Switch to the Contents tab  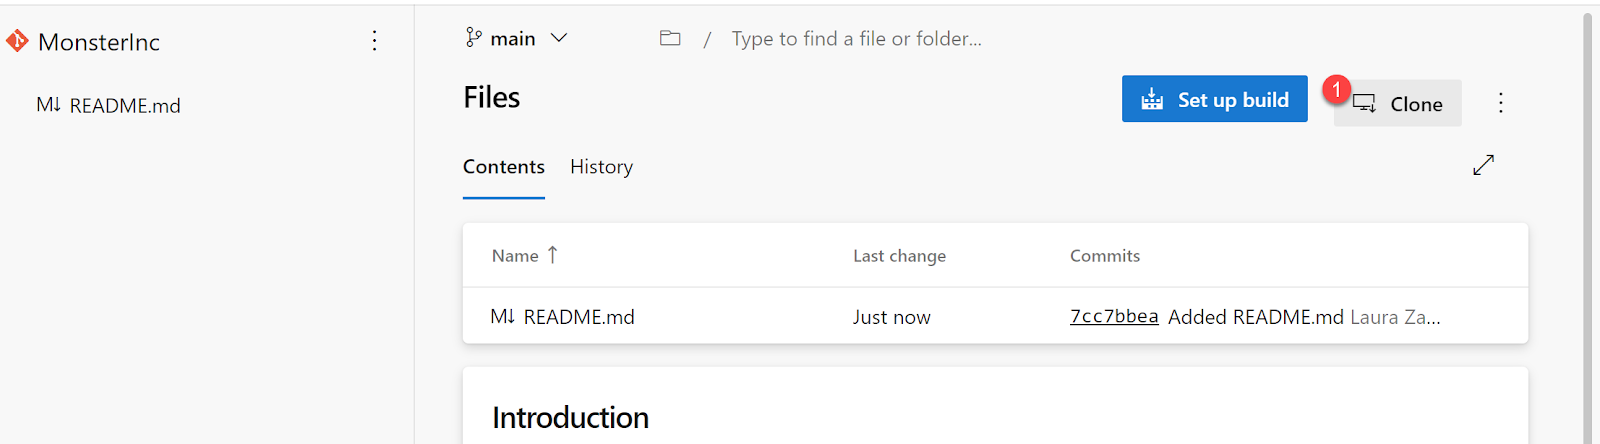[504, 167]
